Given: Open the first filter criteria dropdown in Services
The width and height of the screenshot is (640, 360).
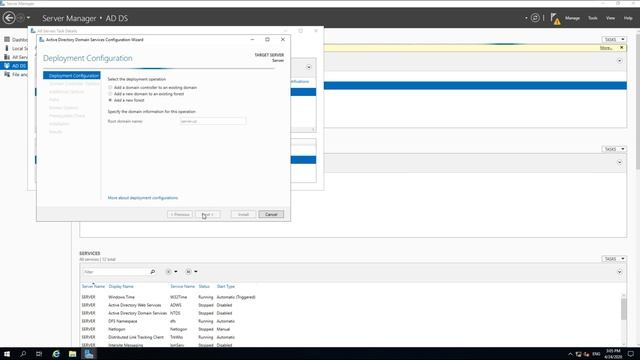Looking at the screenshot, I should tap(171, 272).
